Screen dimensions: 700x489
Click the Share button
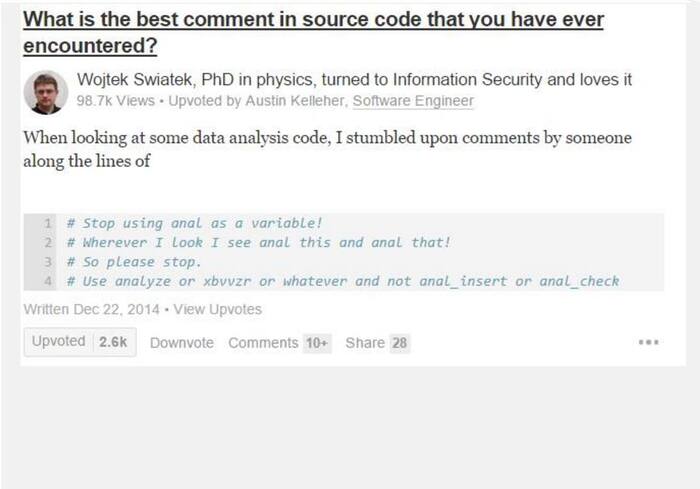coord(365,343)
